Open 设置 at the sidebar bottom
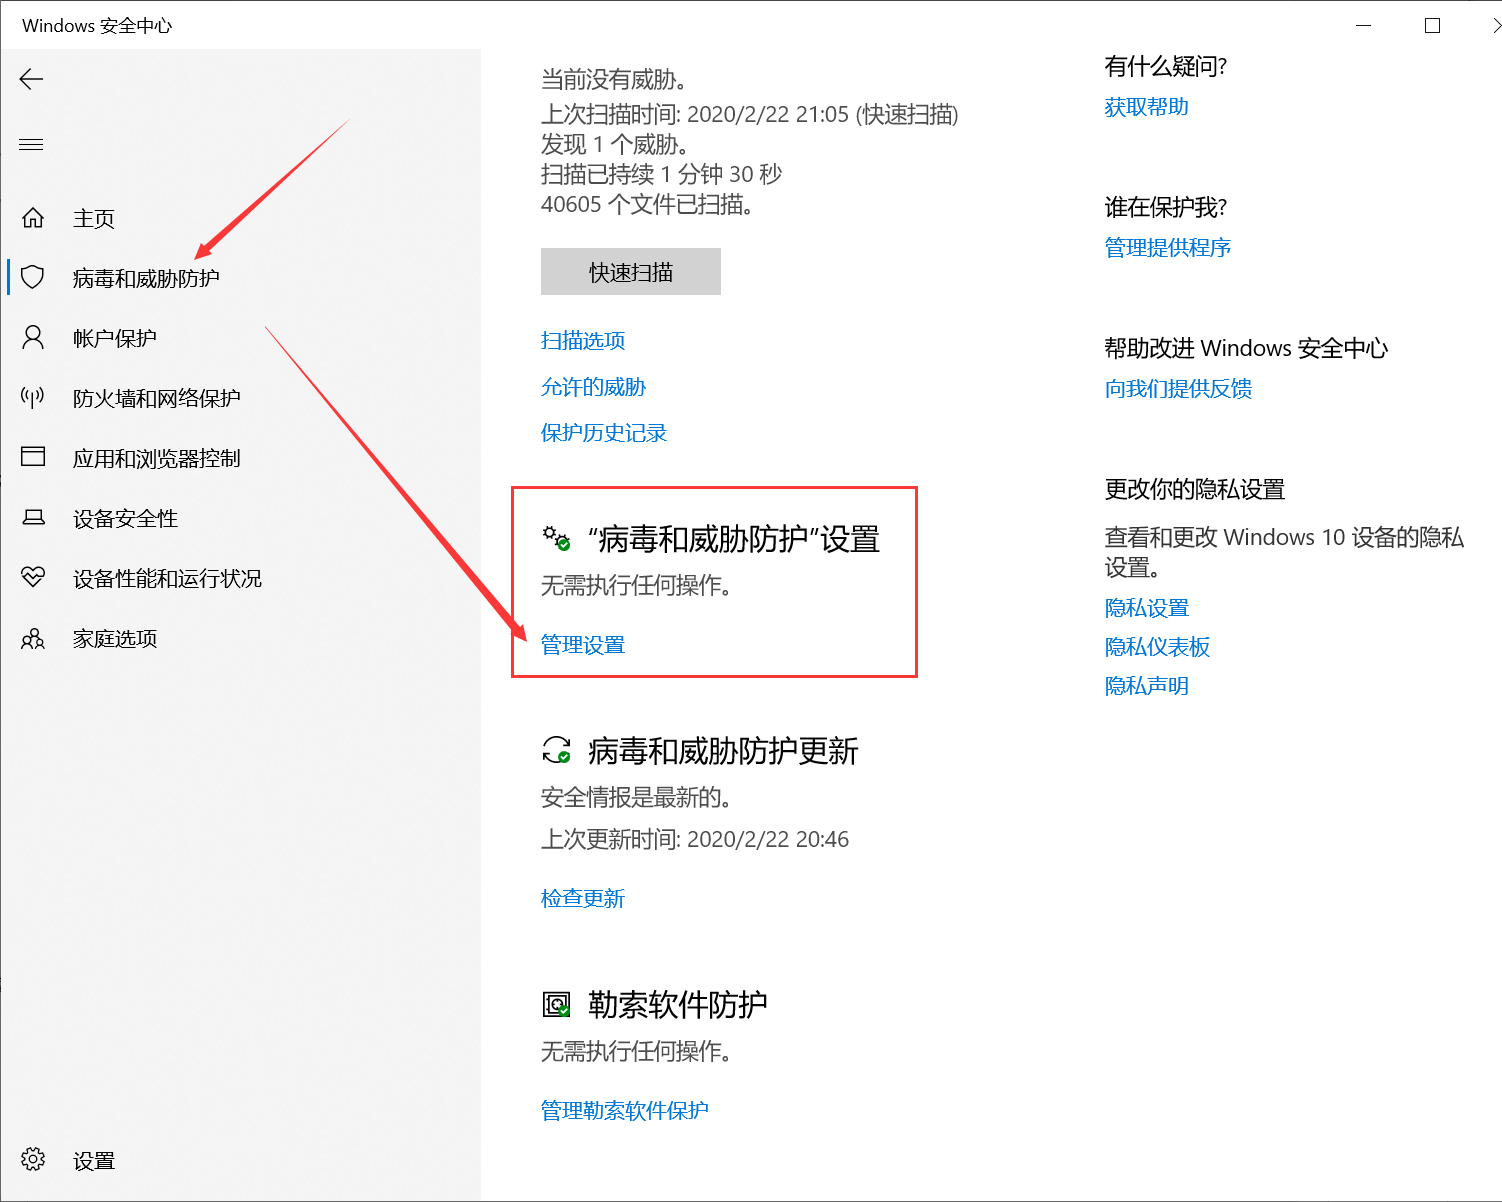Screen dimensions: 1502x1202 94,1160
